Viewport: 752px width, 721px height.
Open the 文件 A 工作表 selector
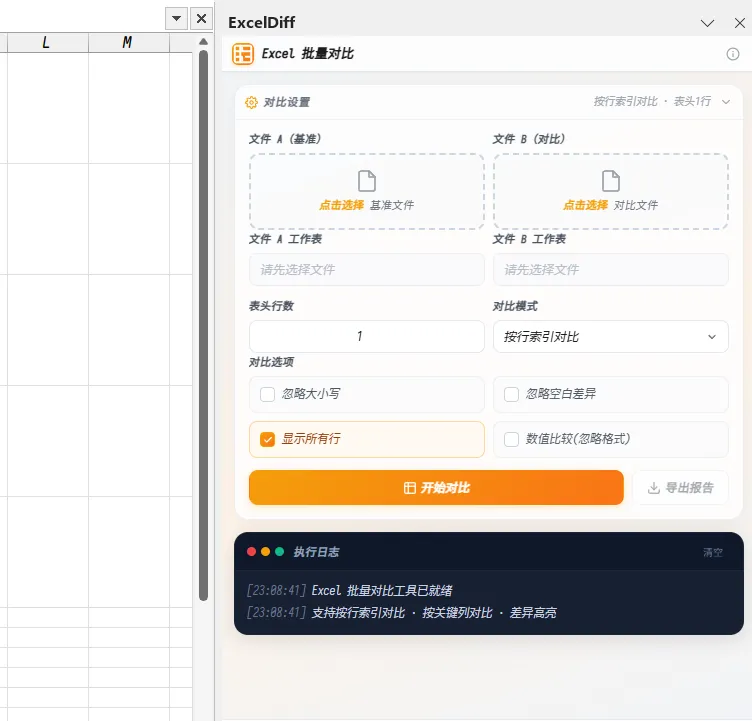pyautogui.click(x=367, y=270)
